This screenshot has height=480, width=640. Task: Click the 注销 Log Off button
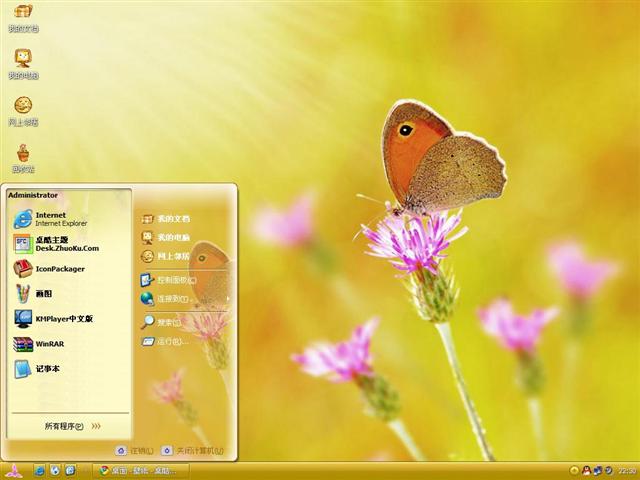tap(134, 451)
